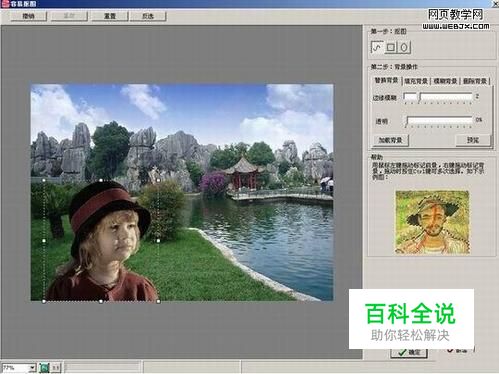The width and height of the screenshot is (499, 374).
Task: Click the red pavilion in the canvas image
Action: [x=244, y=173]
